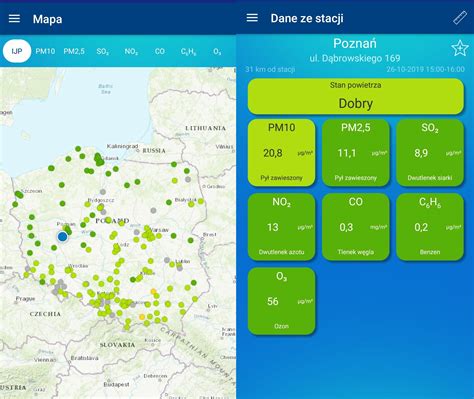Show SO₂ layer on the map tab
This screenshot has height=399, width=474.
pyautogui.click(x=103, y=52)
